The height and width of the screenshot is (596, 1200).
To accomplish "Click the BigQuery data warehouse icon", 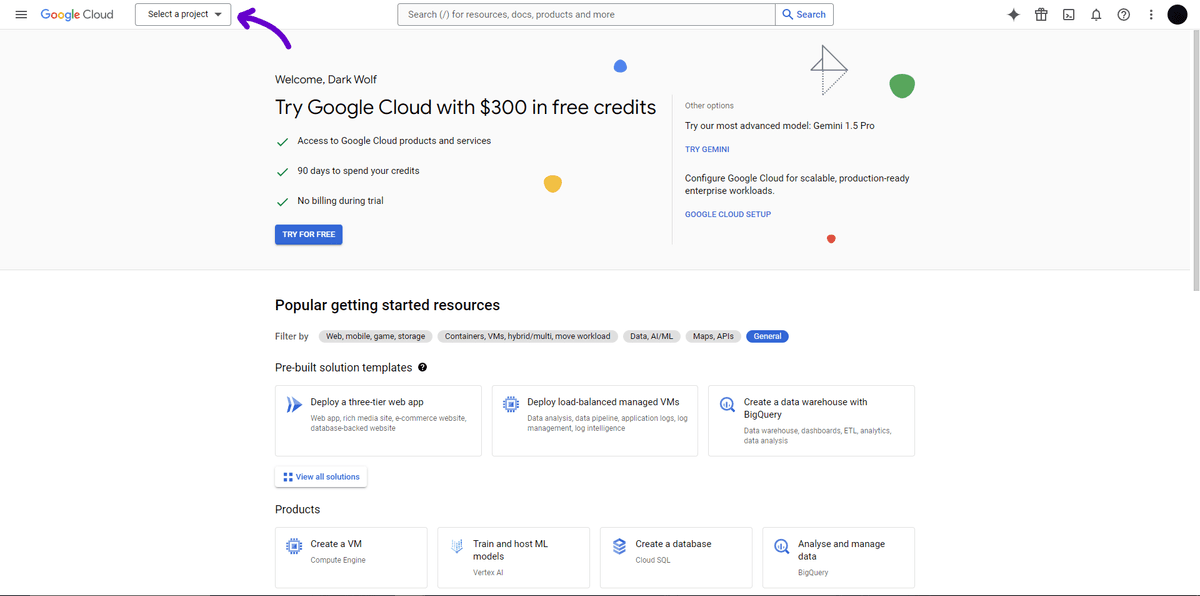I will (x=727, y=404).
